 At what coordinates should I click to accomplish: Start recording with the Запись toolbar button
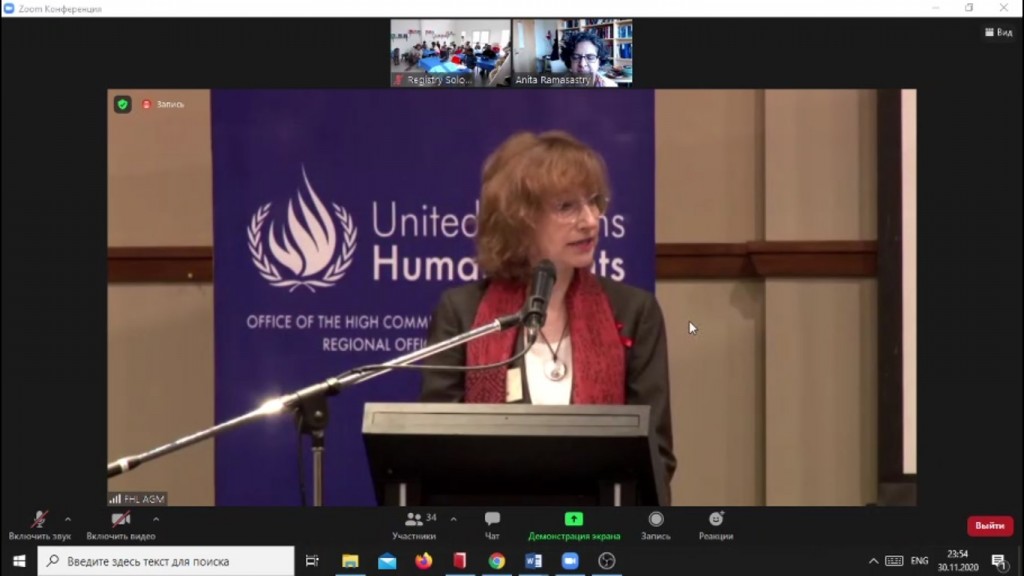(656, 526)
